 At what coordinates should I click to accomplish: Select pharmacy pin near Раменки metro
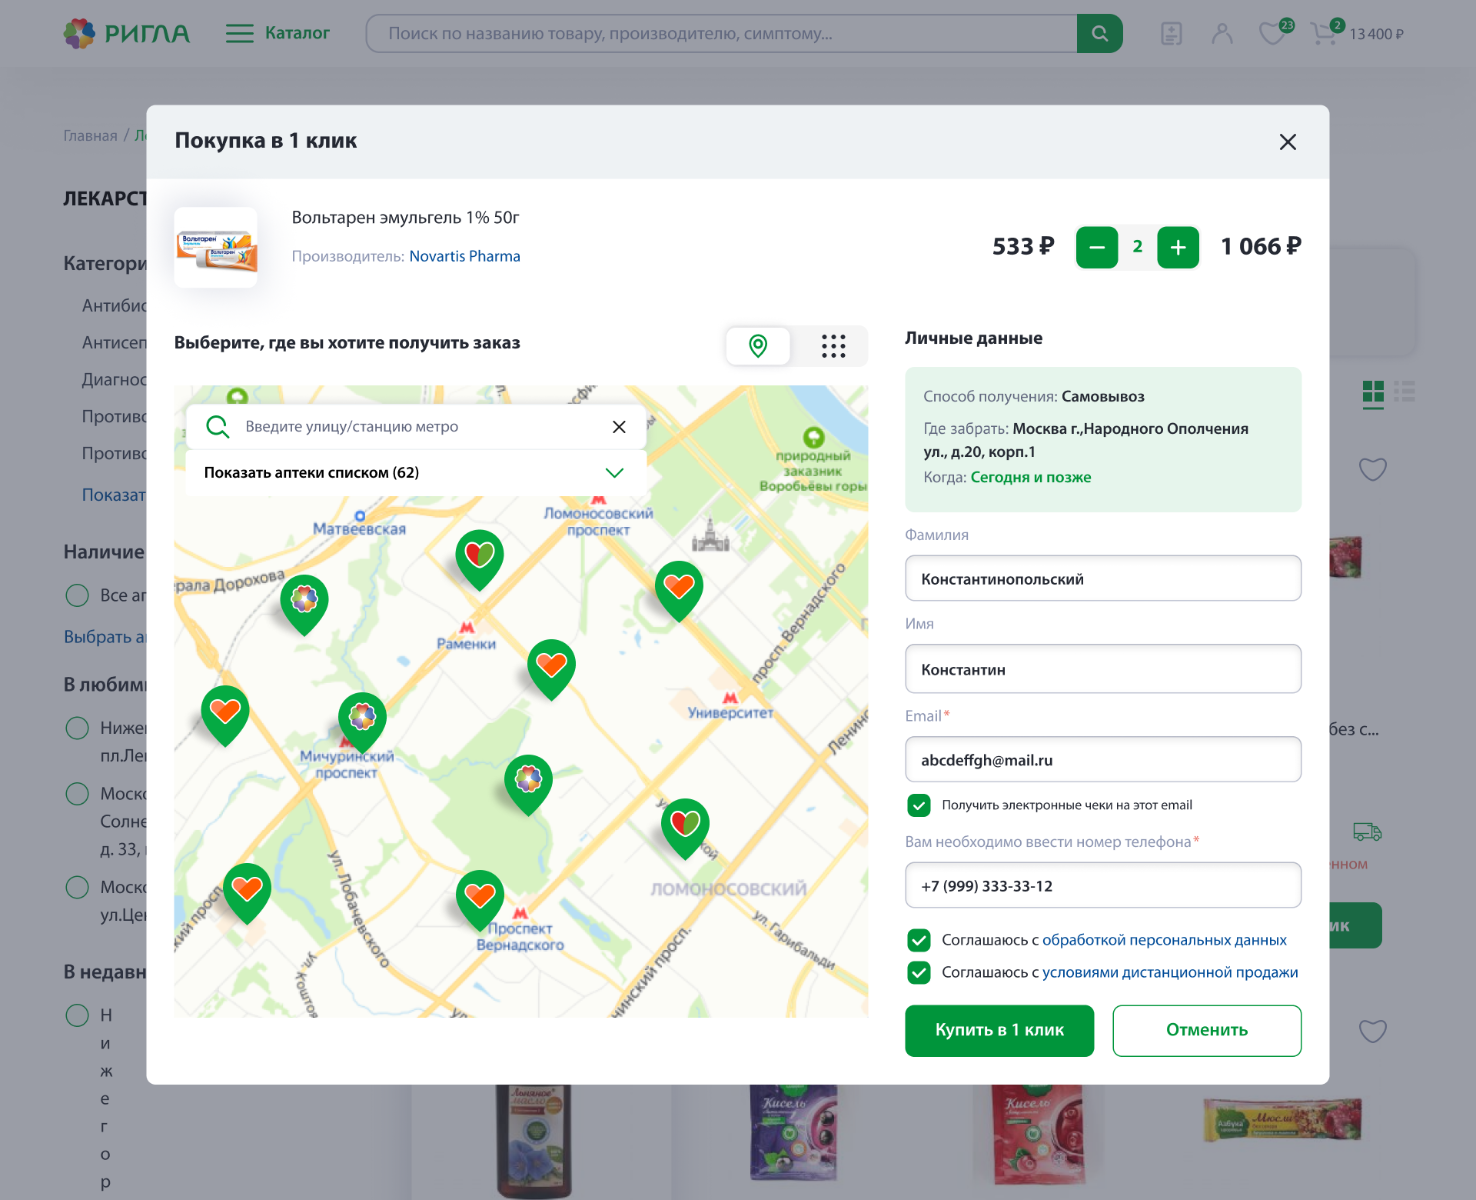[480, 556]
